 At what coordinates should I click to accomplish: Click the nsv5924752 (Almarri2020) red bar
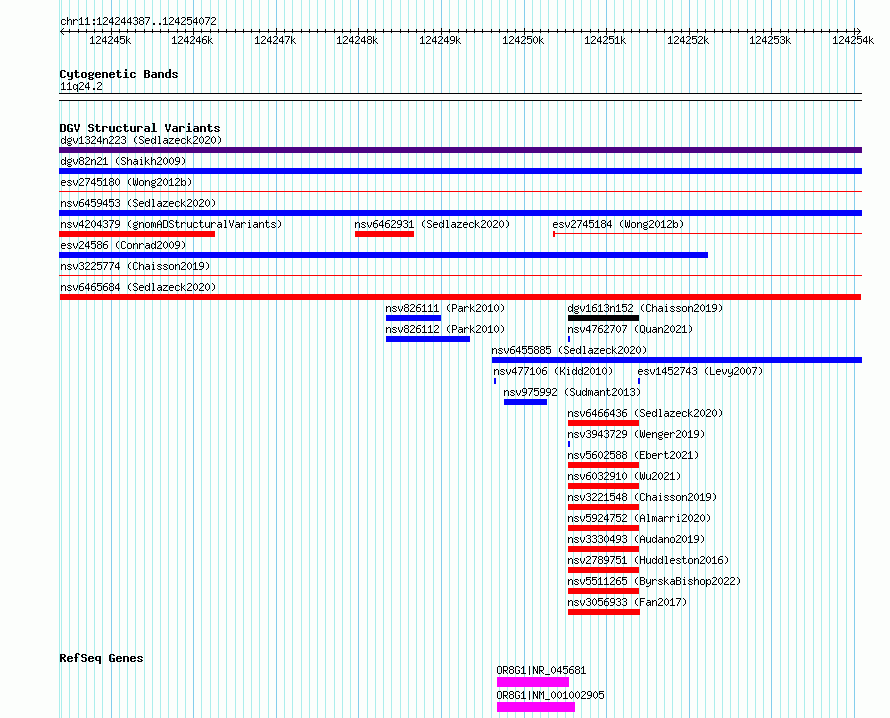603,528
